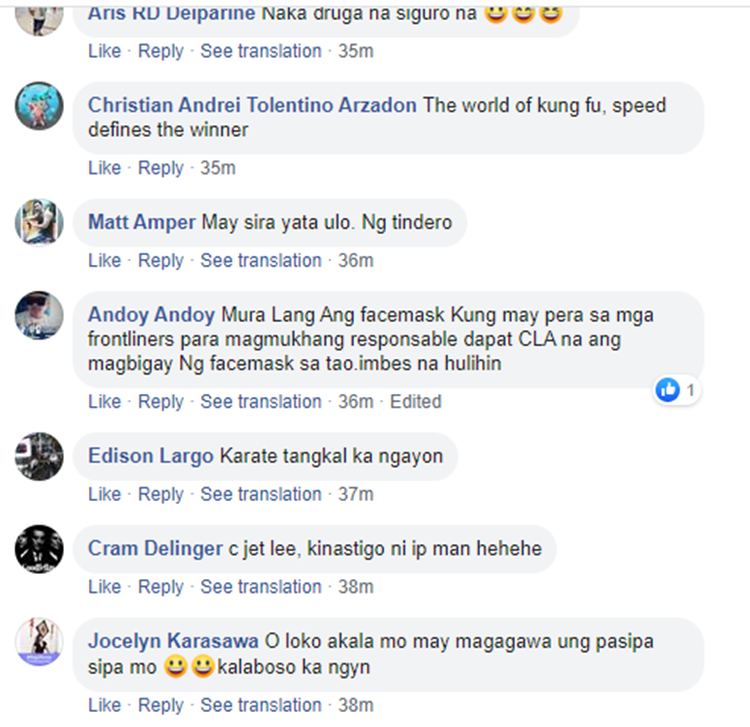Like Christian Andrei Tolentino Arzadon's comment
Screen dimensions: 750x727
pos(104,168)
